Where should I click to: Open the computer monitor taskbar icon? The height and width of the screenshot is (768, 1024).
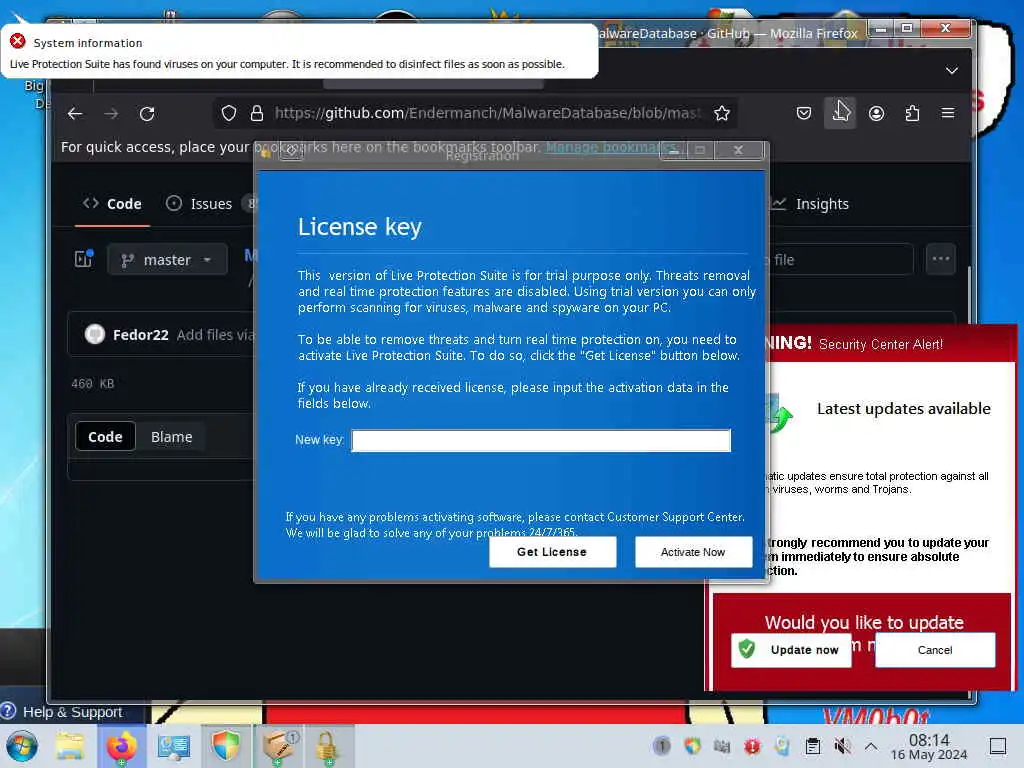point(174,746)
